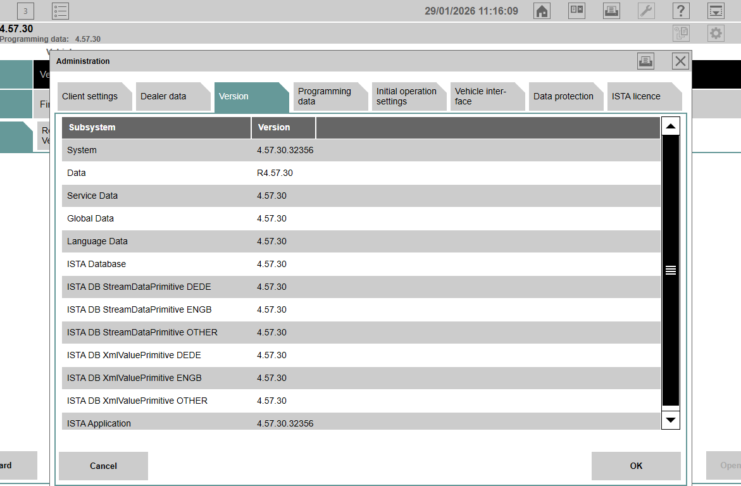This screenshot has height=486, width=741.
Task: Click the Subsystem column header
Action: [156, 128]
